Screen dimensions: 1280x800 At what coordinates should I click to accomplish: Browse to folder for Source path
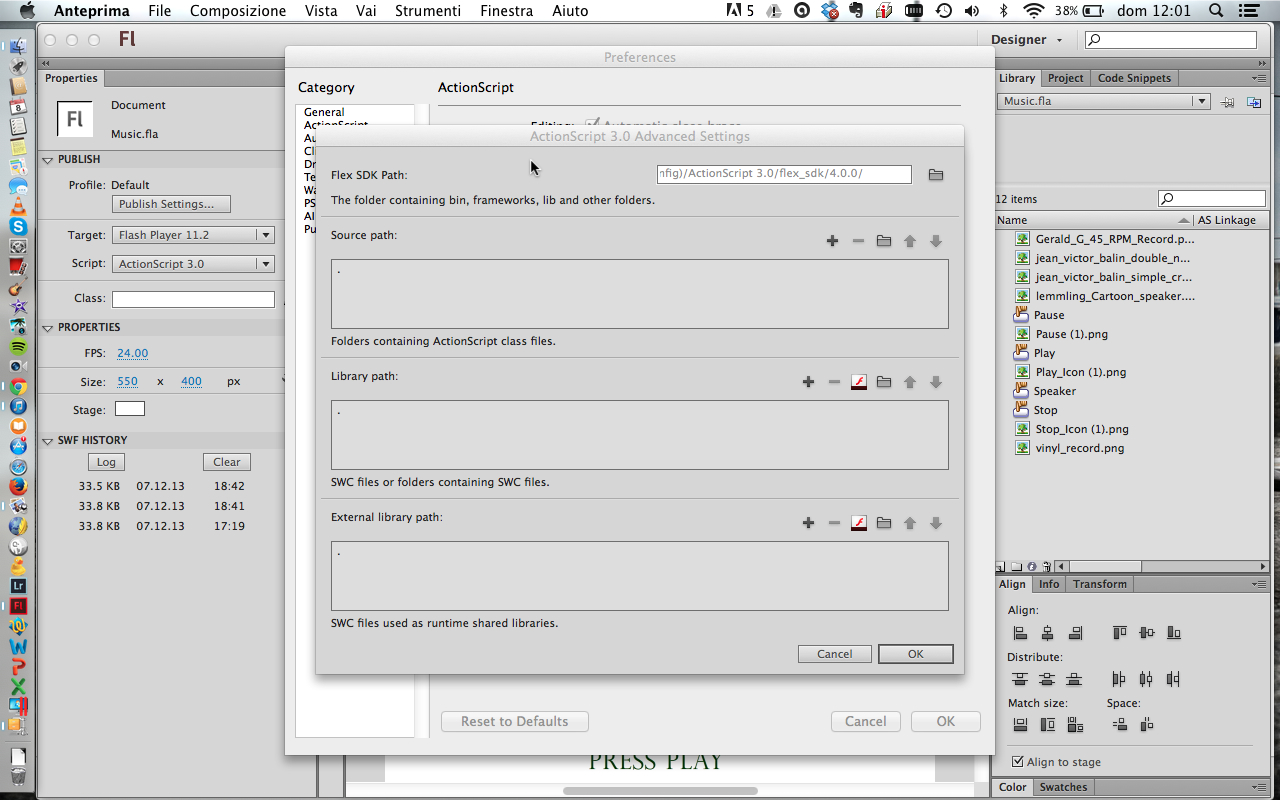click(884, 241)
